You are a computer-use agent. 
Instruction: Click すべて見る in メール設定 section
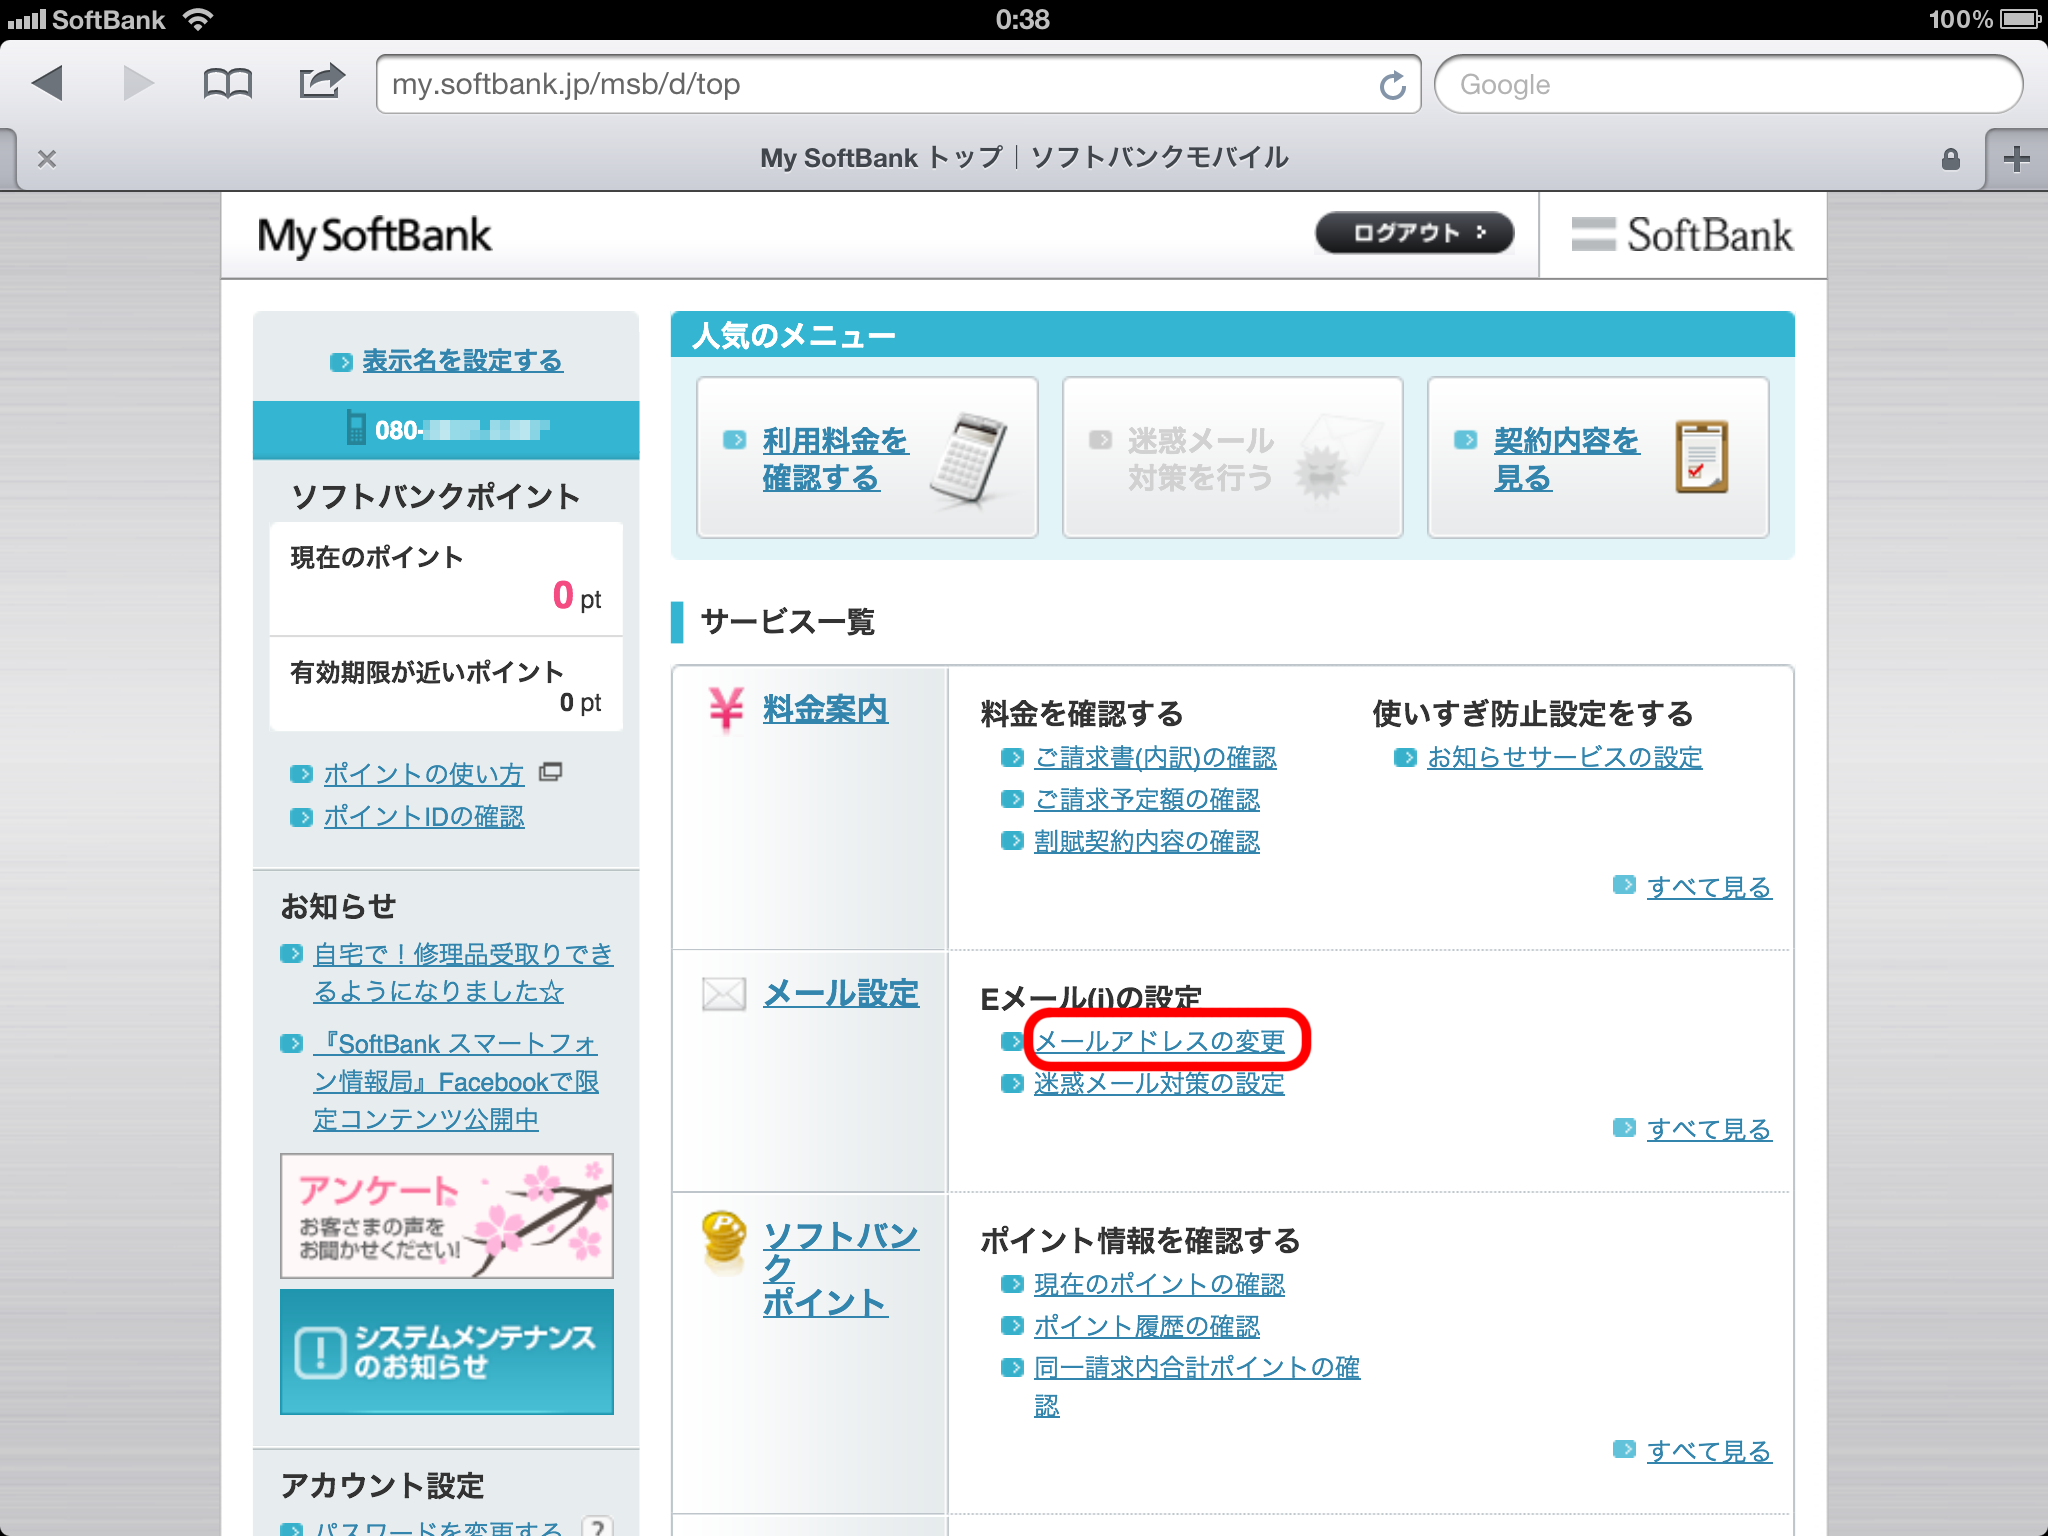pos(1710,1129)
